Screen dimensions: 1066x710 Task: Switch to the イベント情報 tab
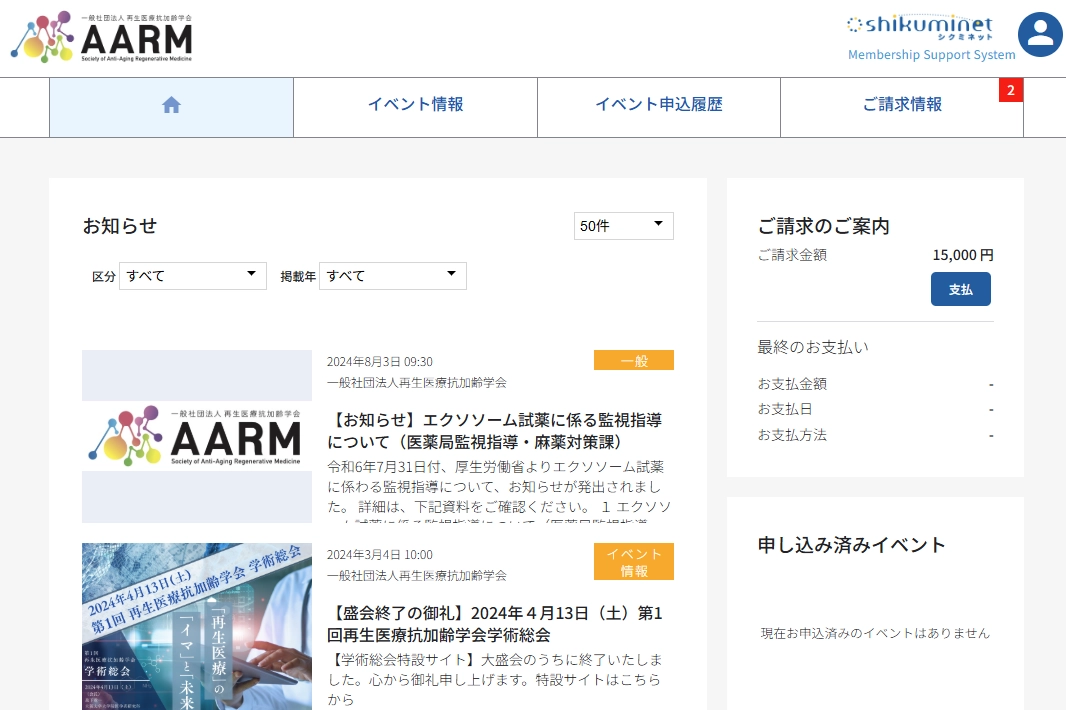click(415, 106)
